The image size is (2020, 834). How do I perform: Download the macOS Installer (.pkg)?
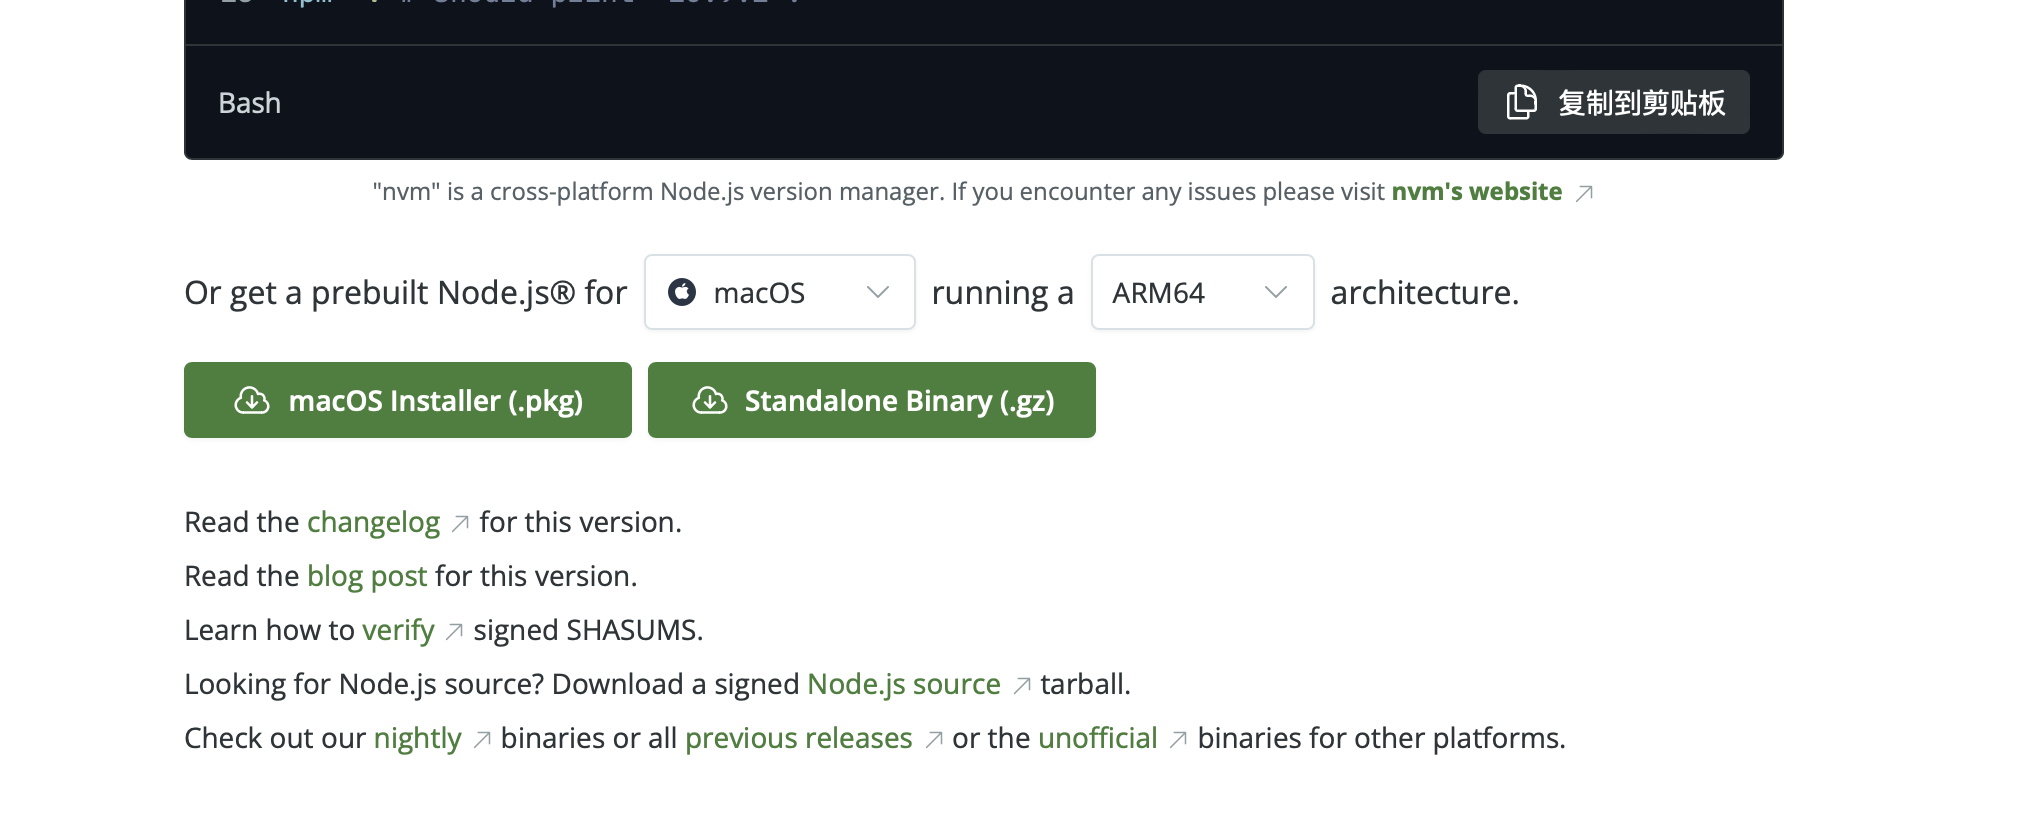[x=408, y=400]
